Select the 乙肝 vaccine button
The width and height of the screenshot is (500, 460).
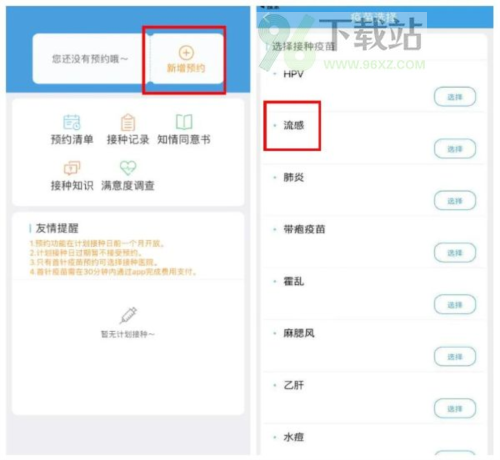455,409
